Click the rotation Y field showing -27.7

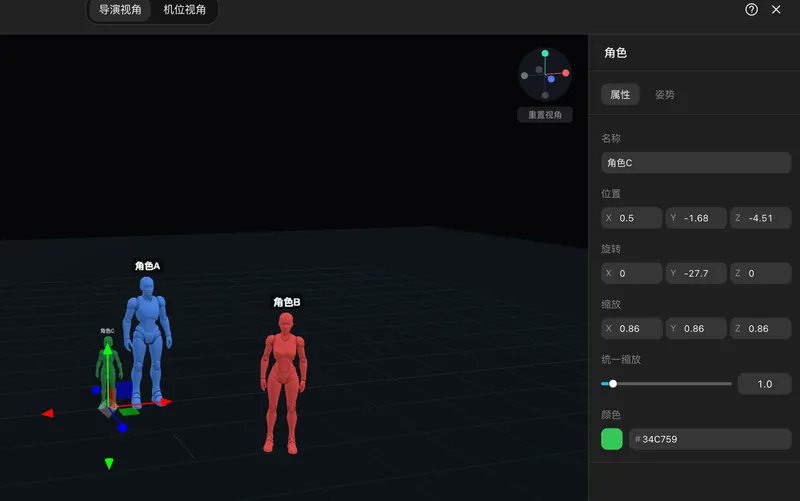[x=696, y=273]
